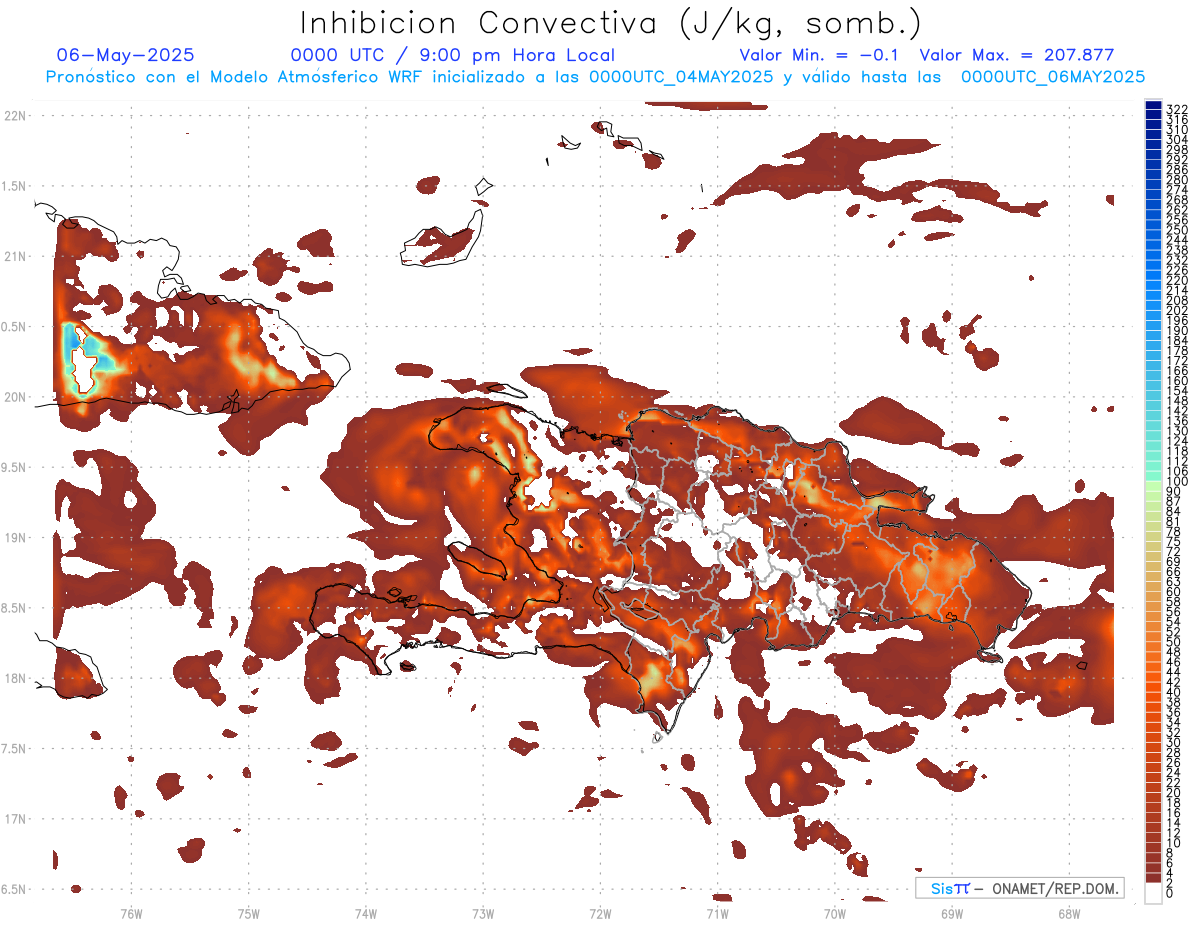Click the clipped '8.5N' latitude label
The width and height of the screenshot is (1200, 927).
tap(14, 608)
